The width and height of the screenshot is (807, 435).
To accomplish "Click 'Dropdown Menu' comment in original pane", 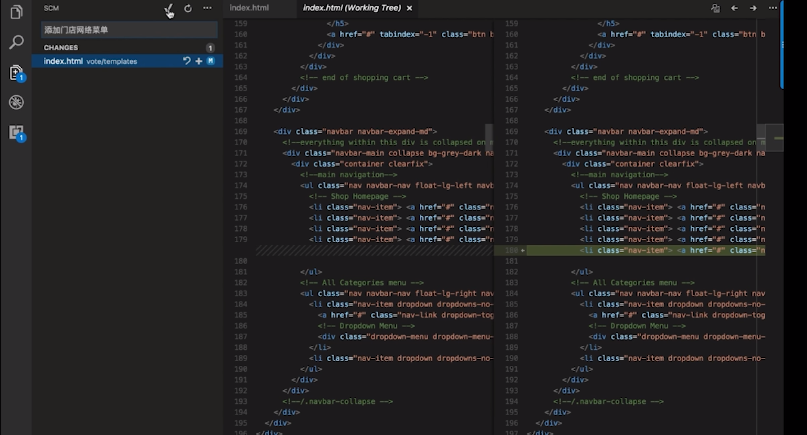I will pos(366,326).
